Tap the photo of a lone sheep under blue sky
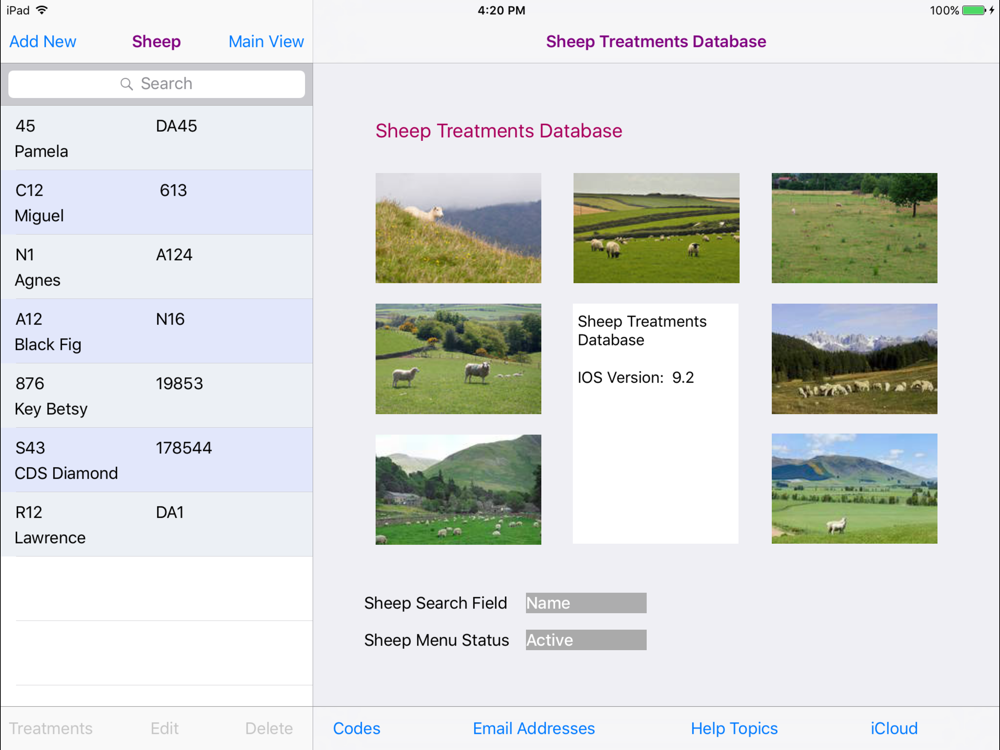 855,489
